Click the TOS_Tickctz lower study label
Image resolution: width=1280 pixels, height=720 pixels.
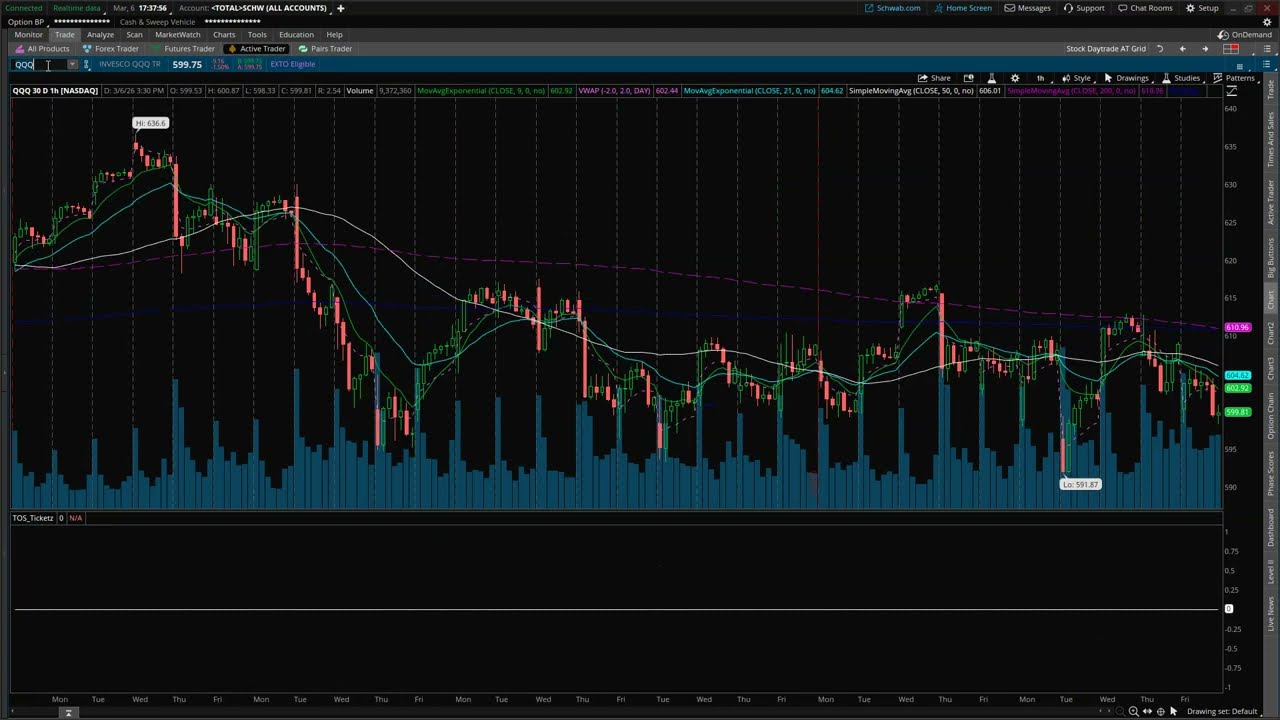[33, 518]
